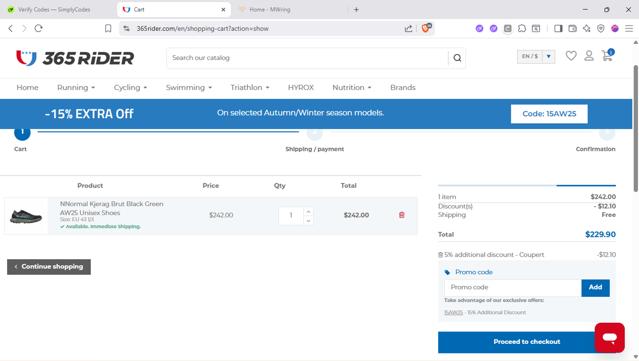
Task: Click the quantity input field
Action: pos(291,216)
